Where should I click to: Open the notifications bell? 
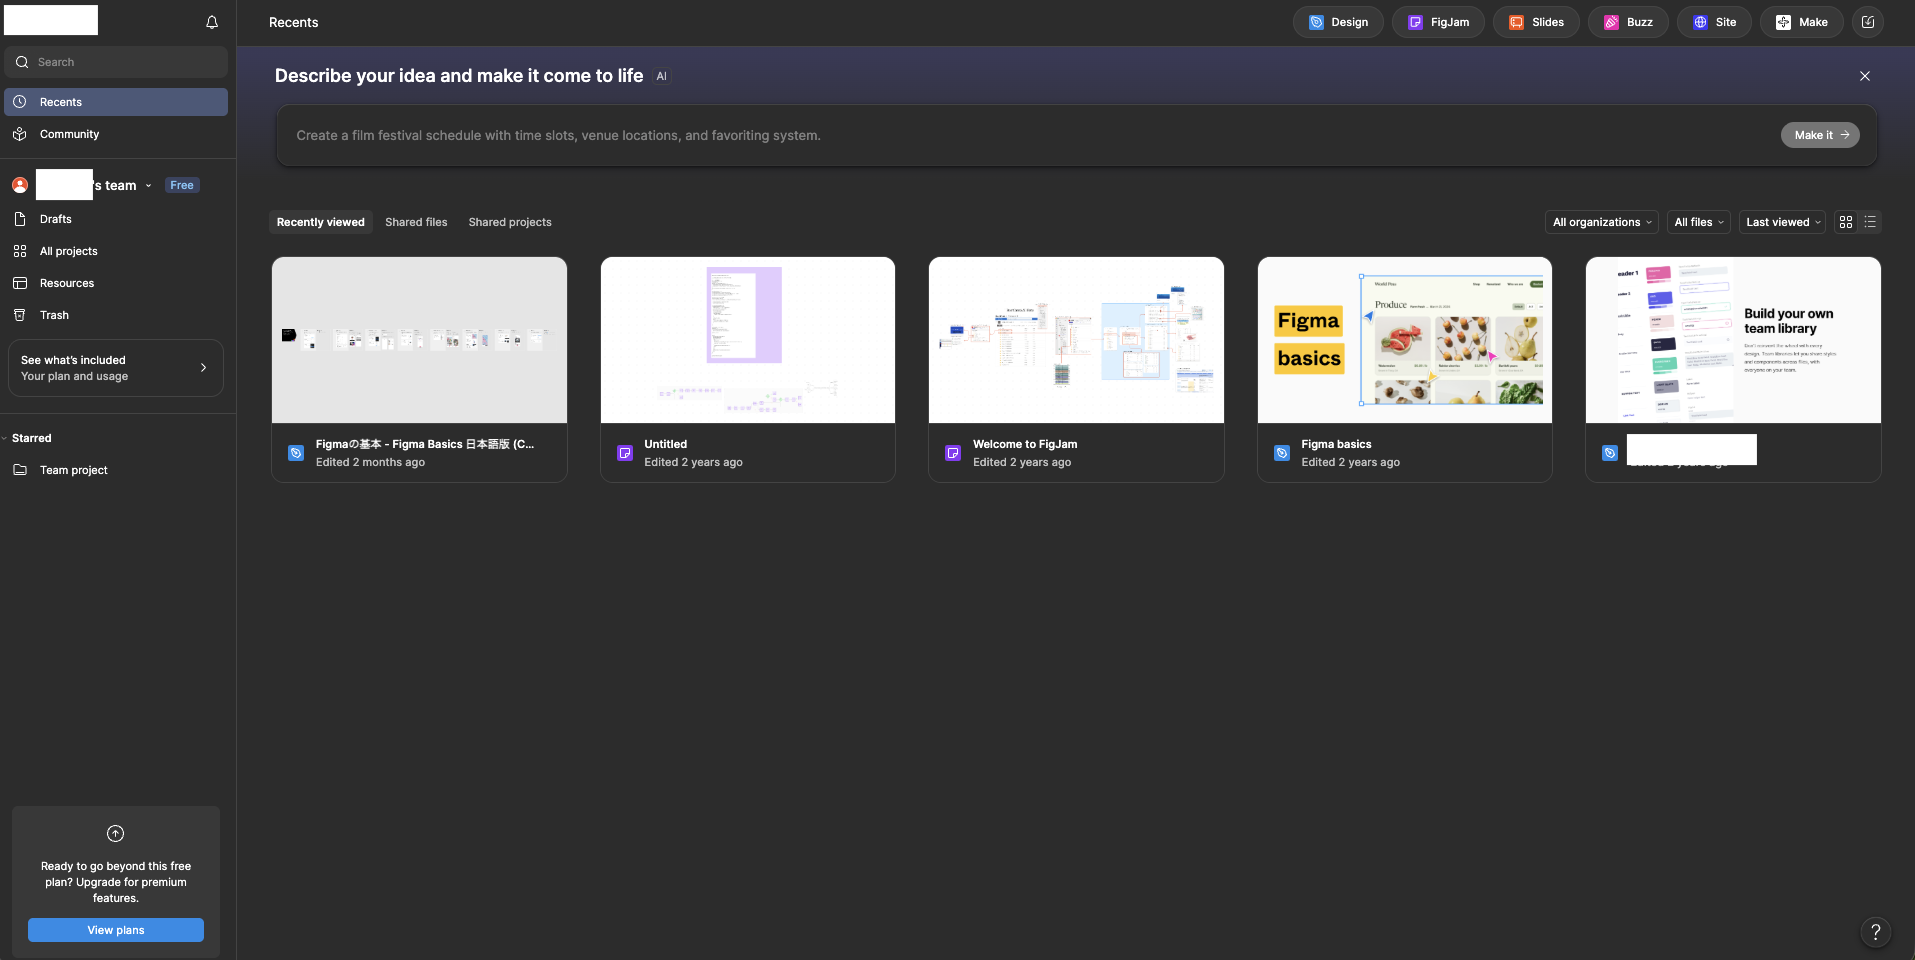[212, 22]
